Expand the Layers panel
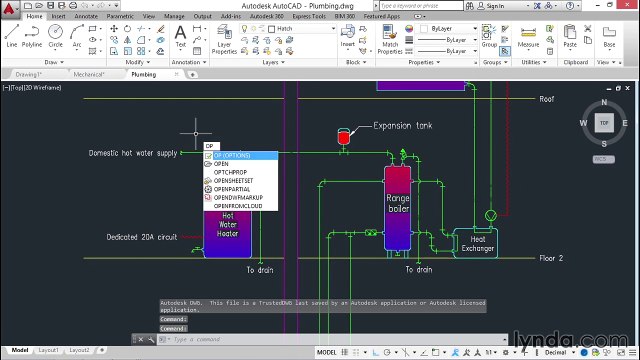The height and width of the screenshot is (360, 640). [273, 62]
